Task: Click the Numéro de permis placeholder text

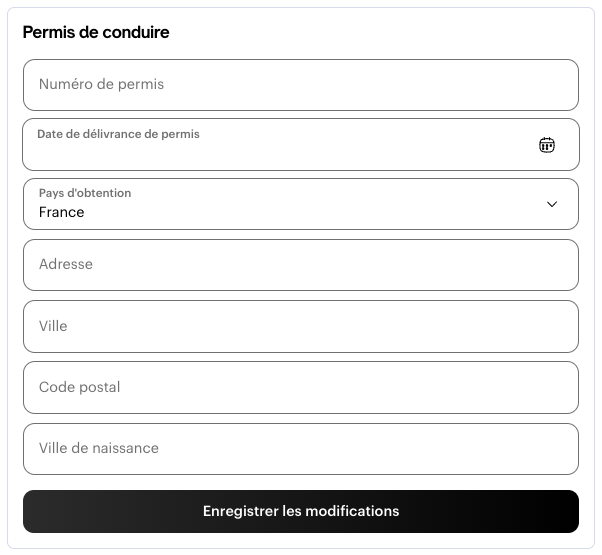Action: [101, 84]
